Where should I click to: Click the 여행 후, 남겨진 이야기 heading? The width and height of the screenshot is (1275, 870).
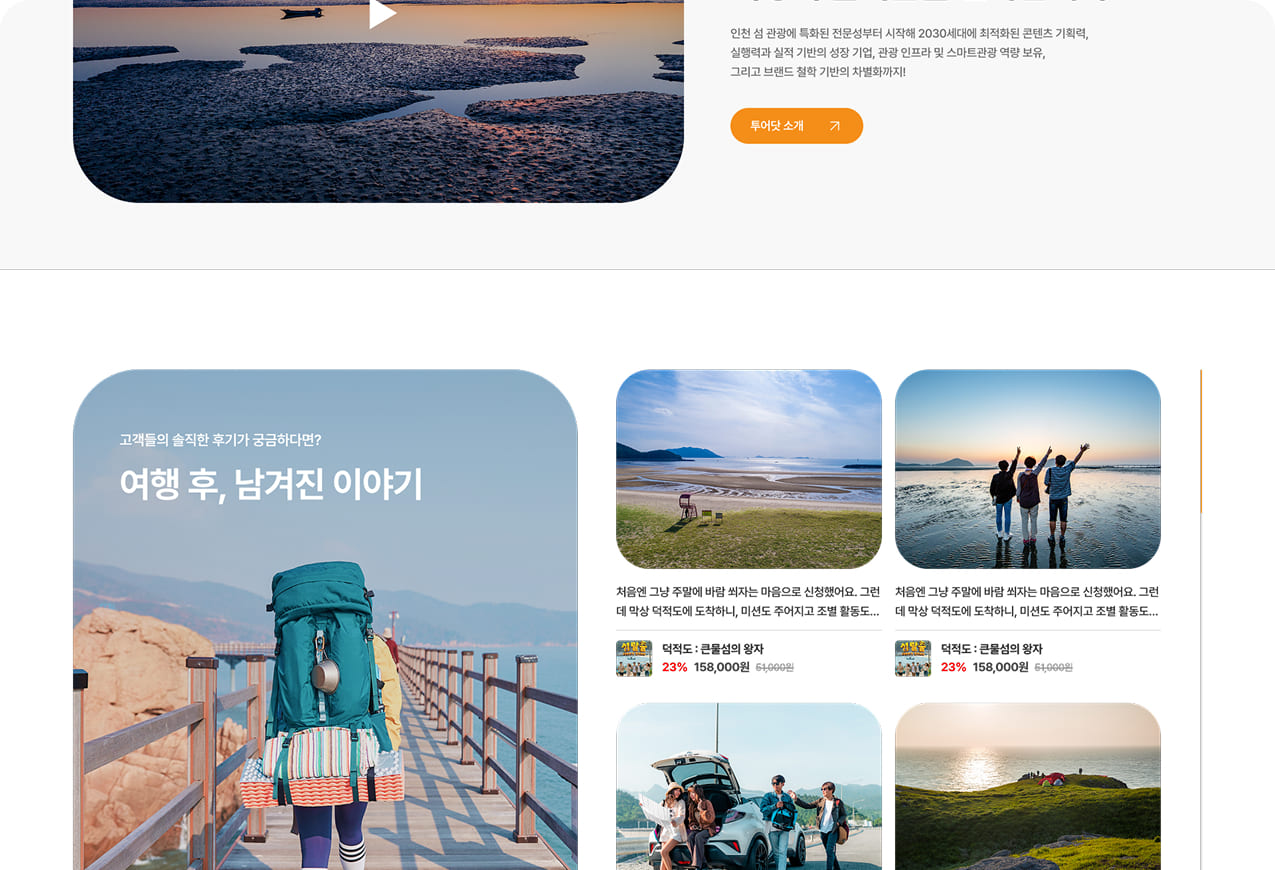pos(271,484)
